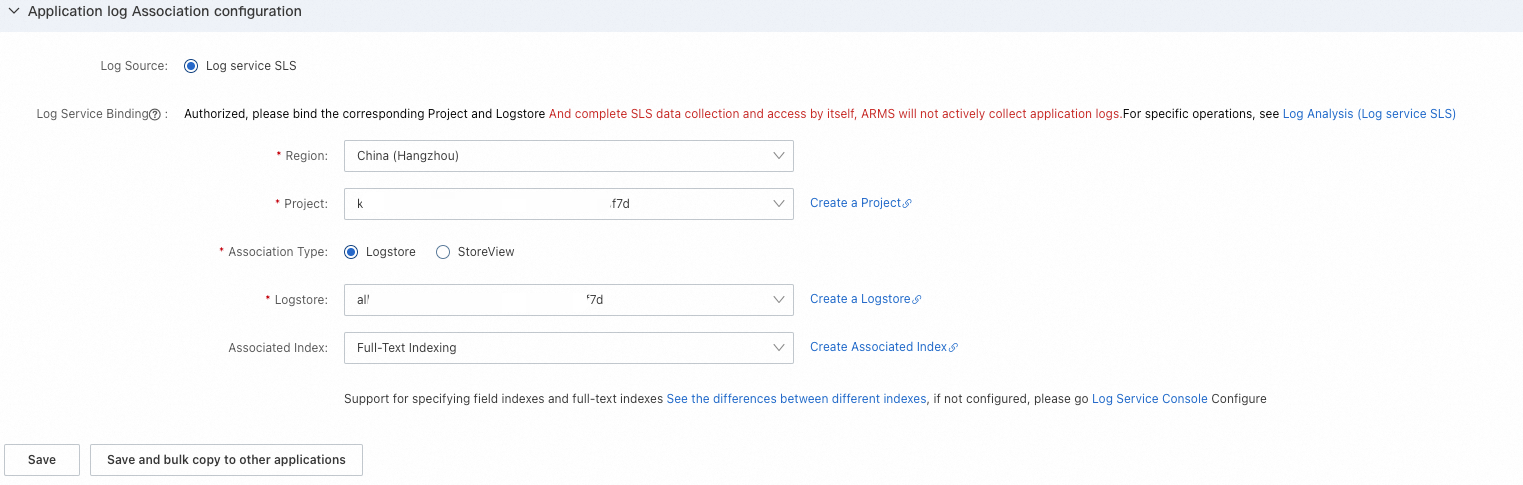Go to the Log Service Console link
The height and width of the screenshot is (485, 1523).
[x=1149, y=399]
